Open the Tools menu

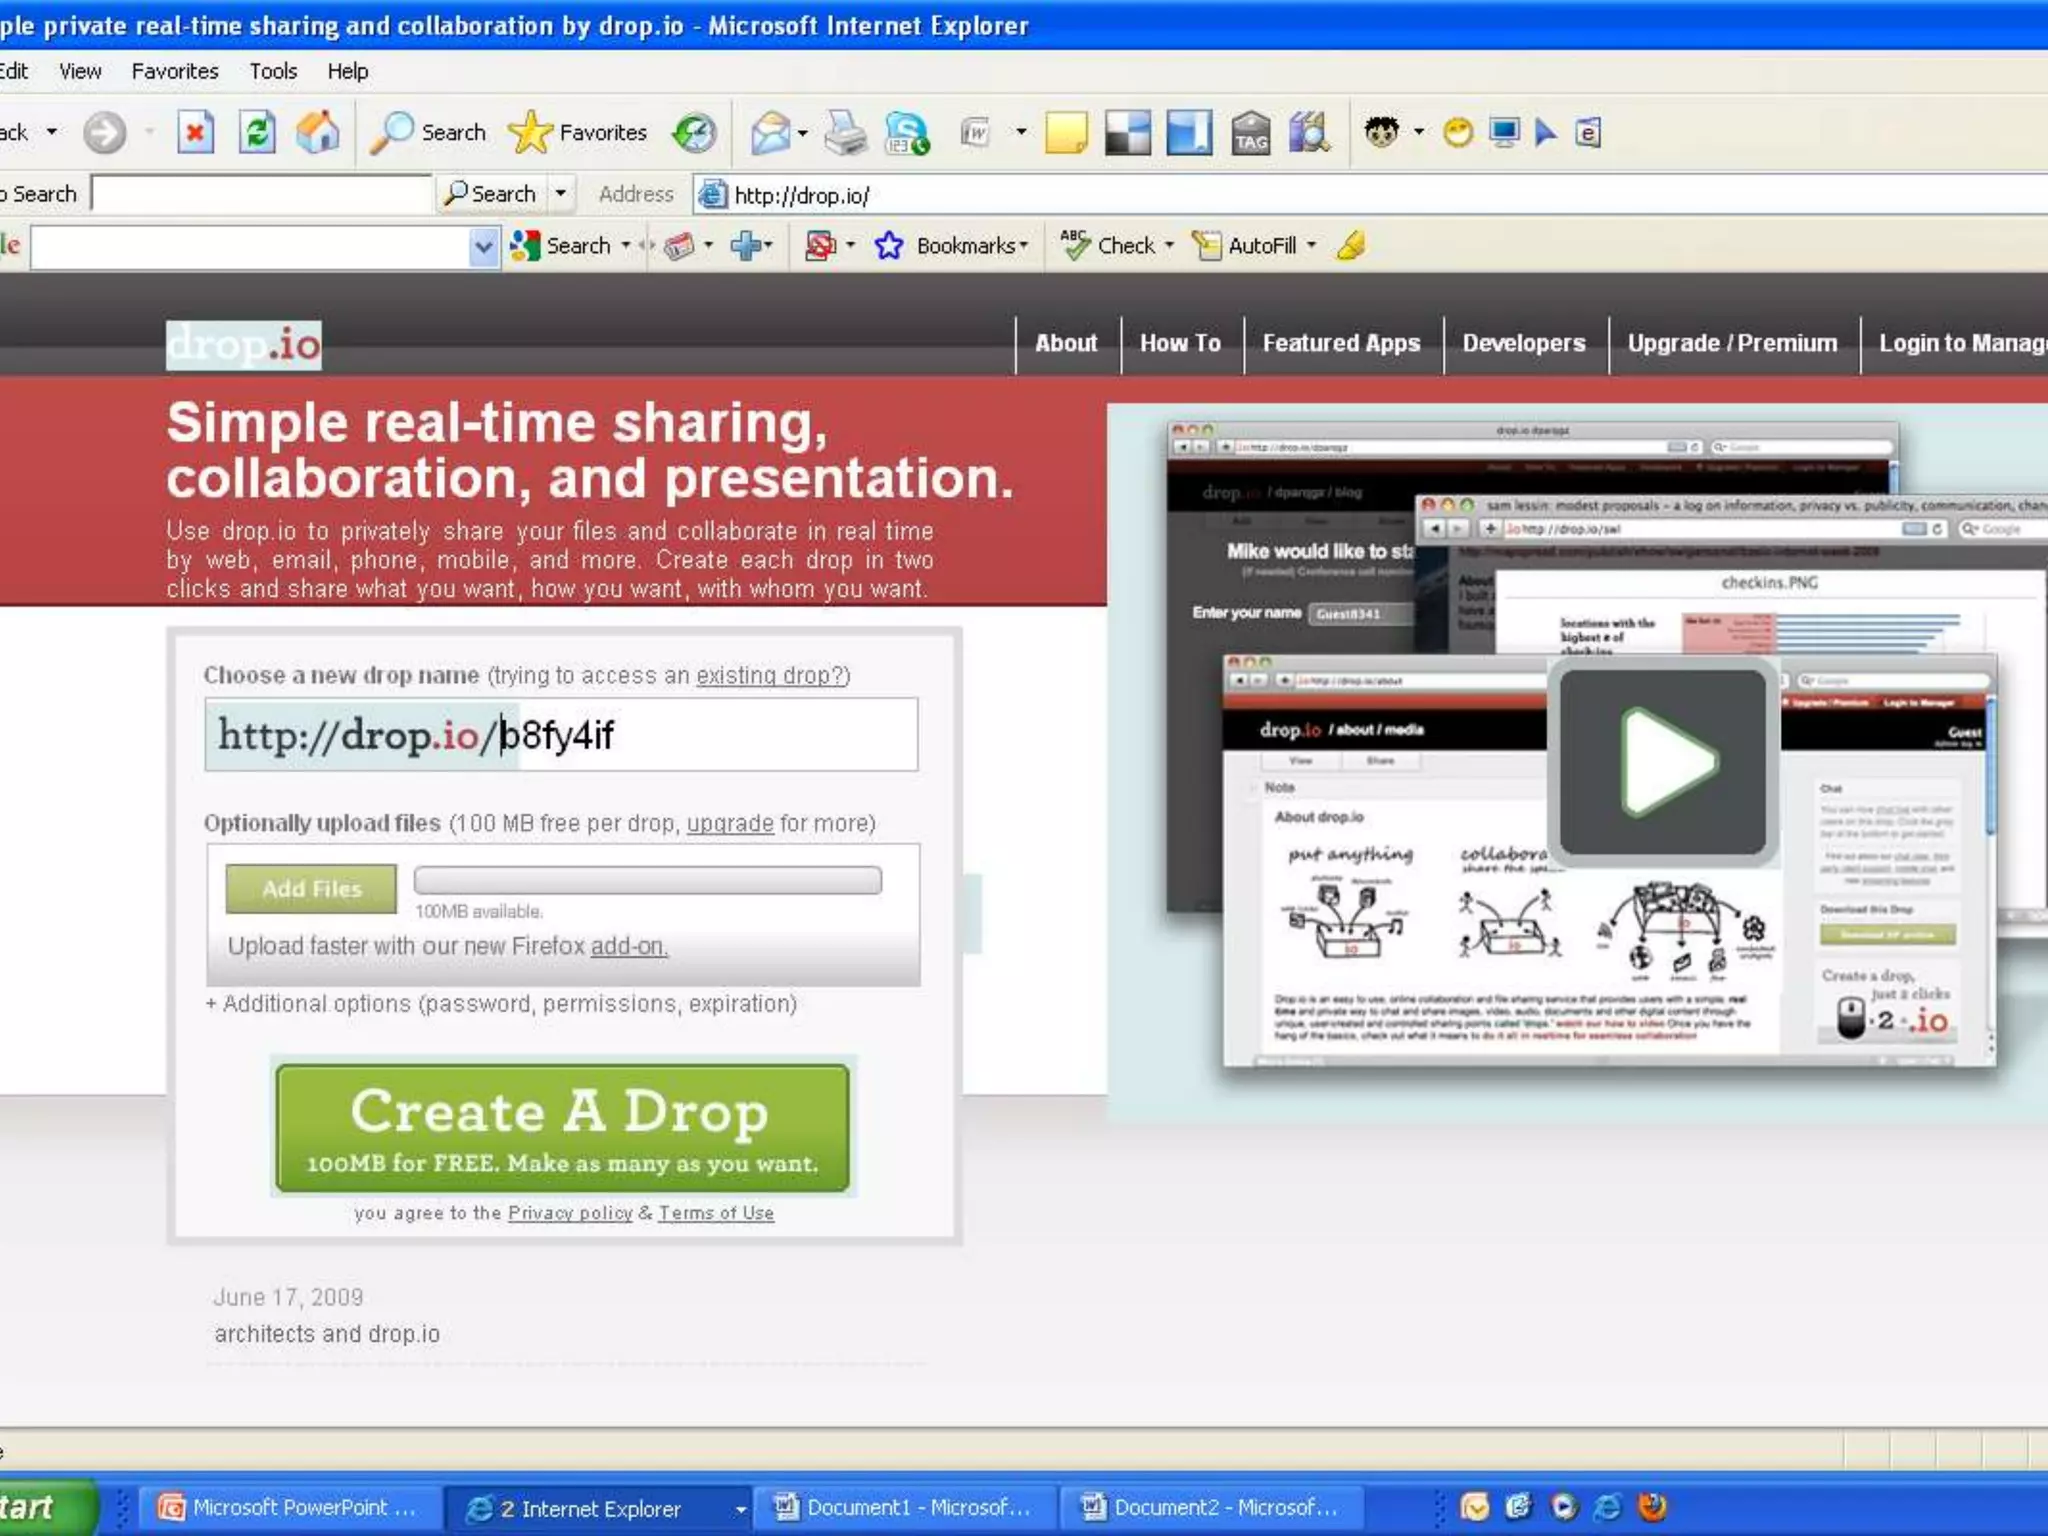click(273, 71)
